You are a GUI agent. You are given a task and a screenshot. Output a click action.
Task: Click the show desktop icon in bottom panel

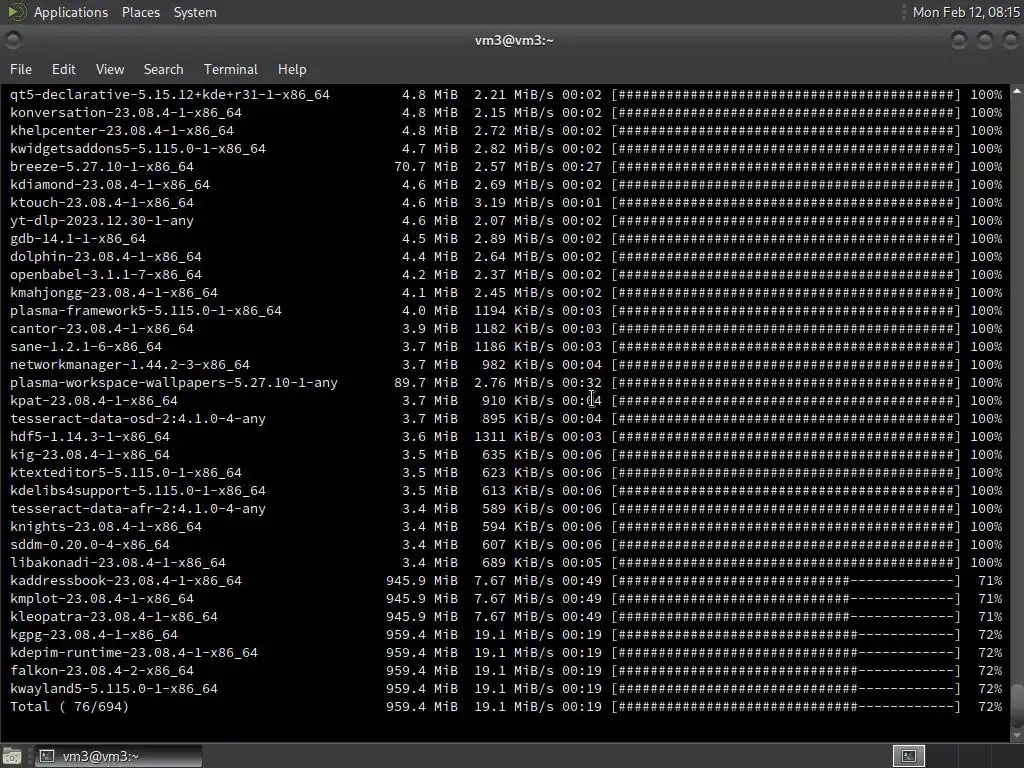(x=12, y=756)
